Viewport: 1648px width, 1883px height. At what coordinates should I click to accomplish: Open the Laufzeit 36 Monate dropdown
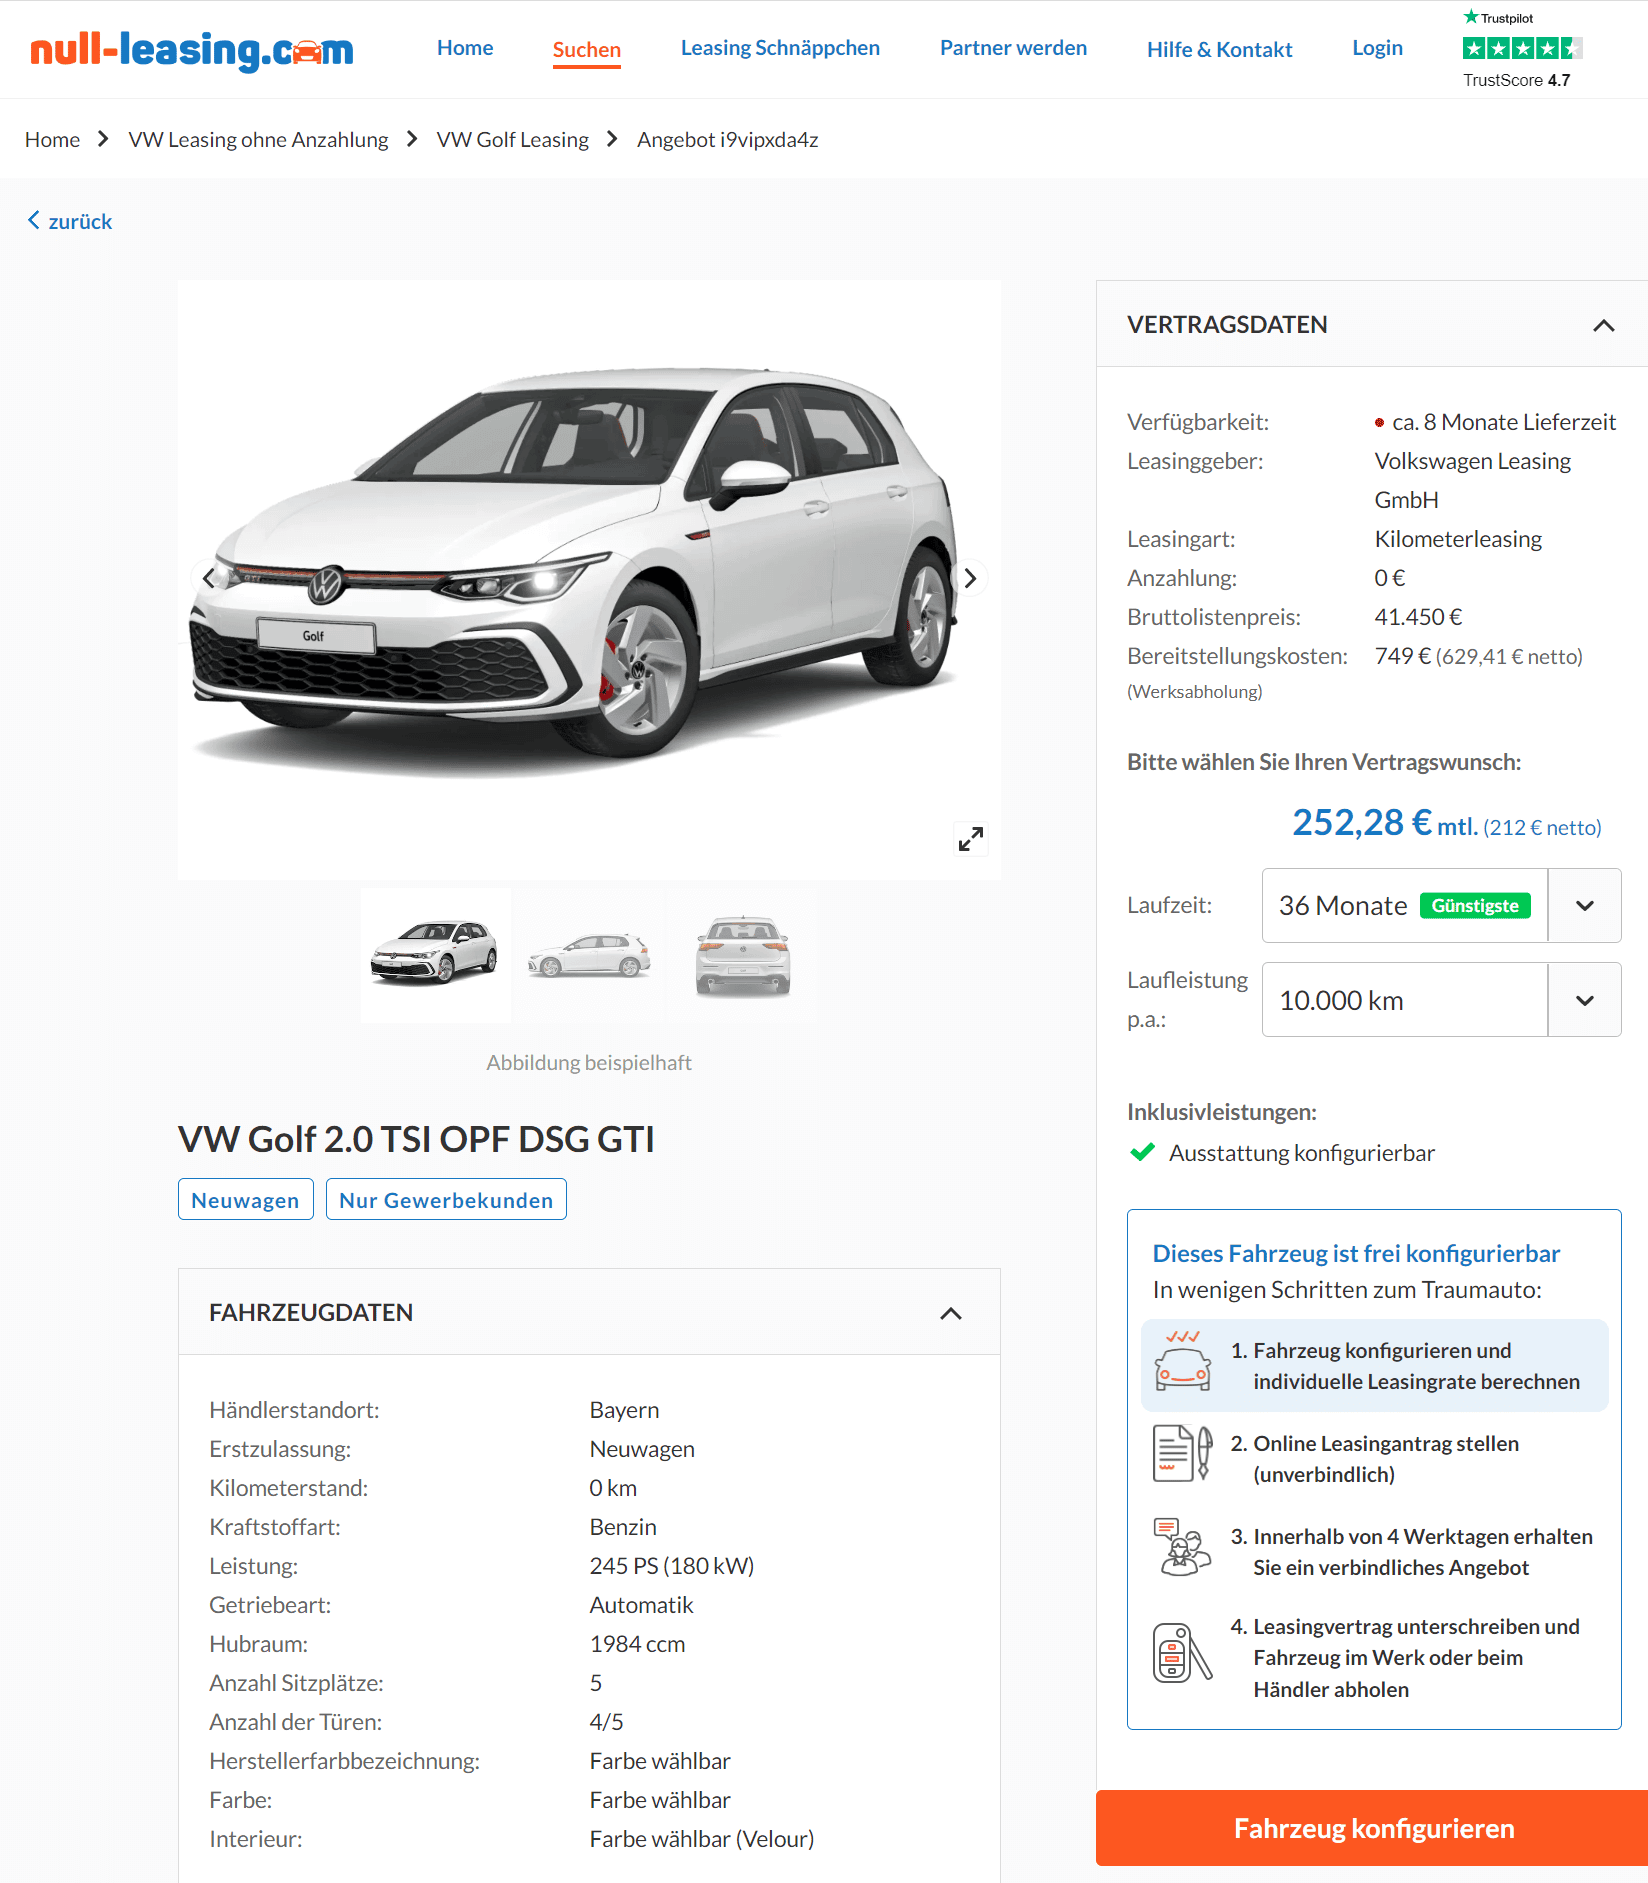point(1441,905)
